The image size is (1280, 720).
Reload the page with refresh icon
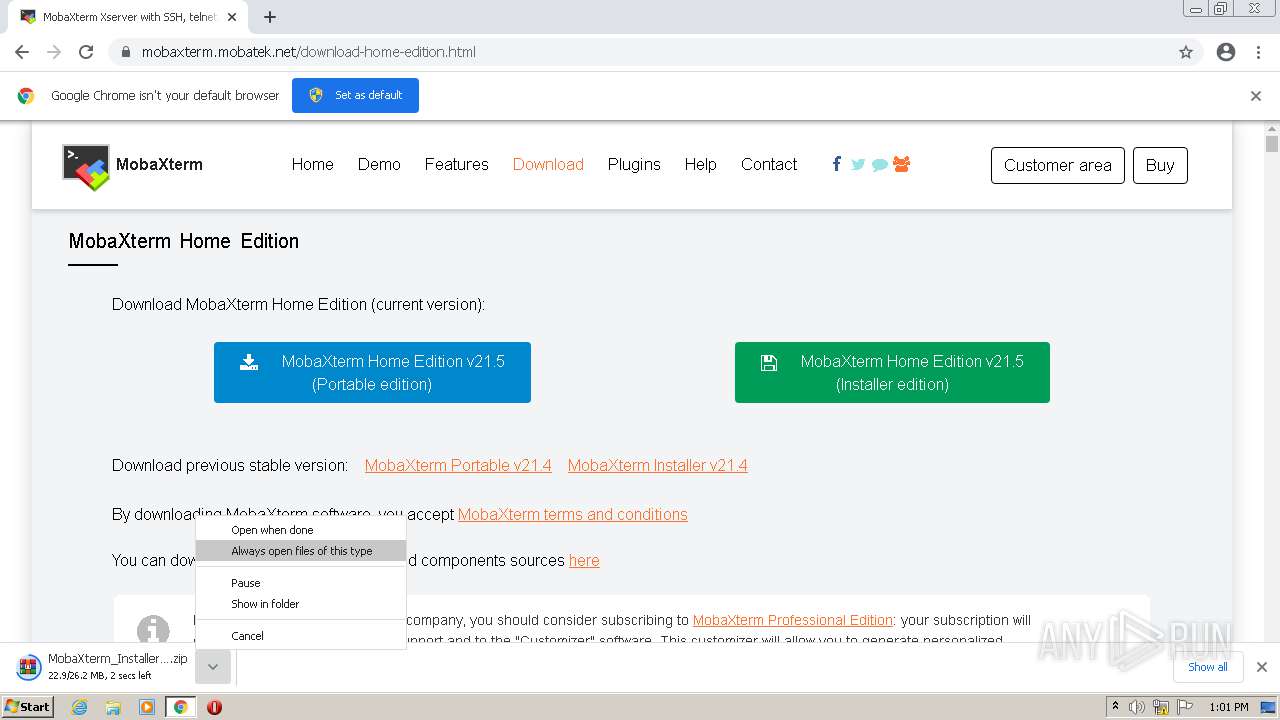[86, 52]
